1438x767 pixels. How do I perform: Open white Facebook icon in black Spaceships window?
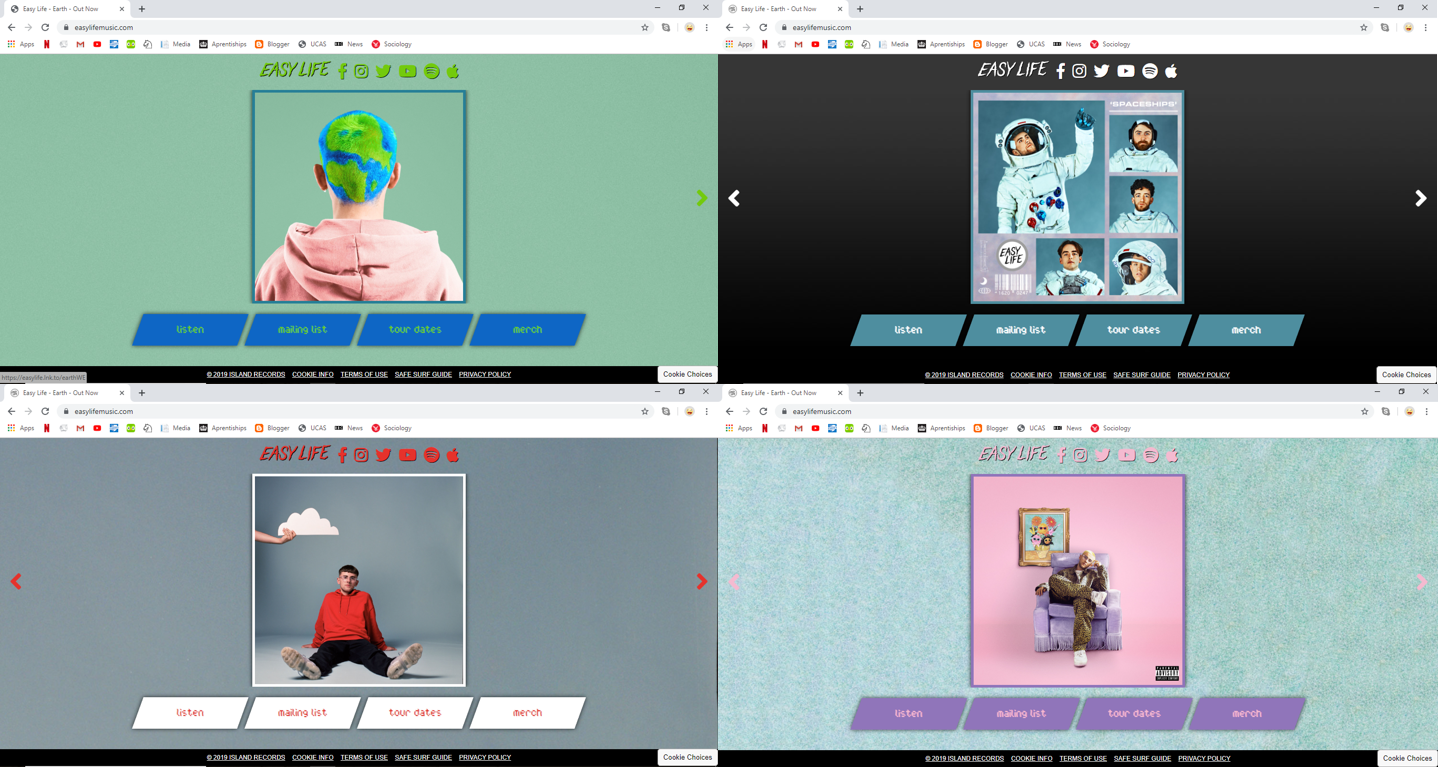click(x=1060, y=71)
